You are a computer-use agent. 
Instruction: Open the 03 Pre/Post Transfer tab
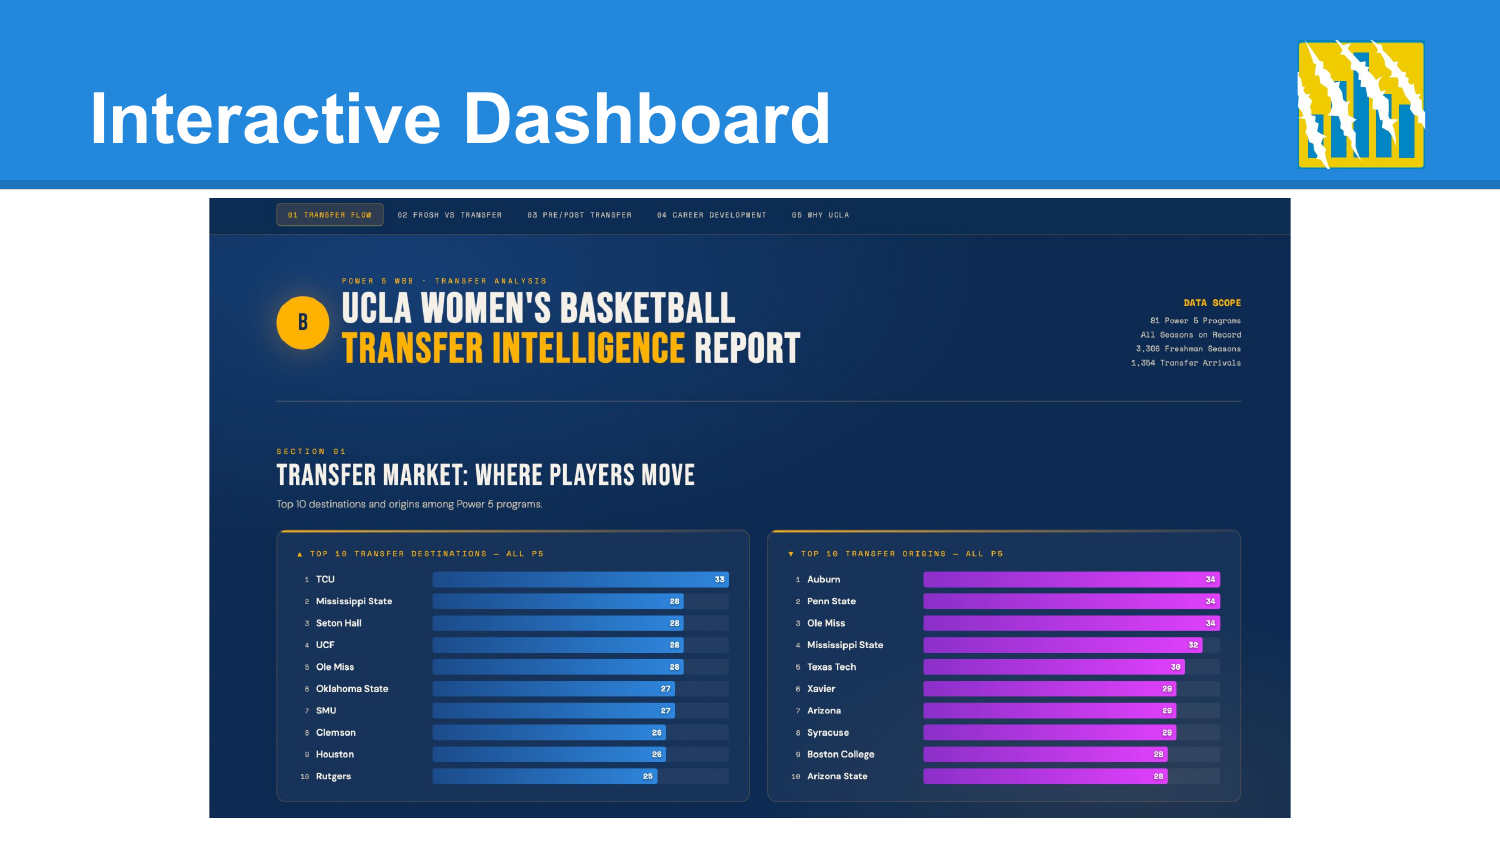coord(580,215)
